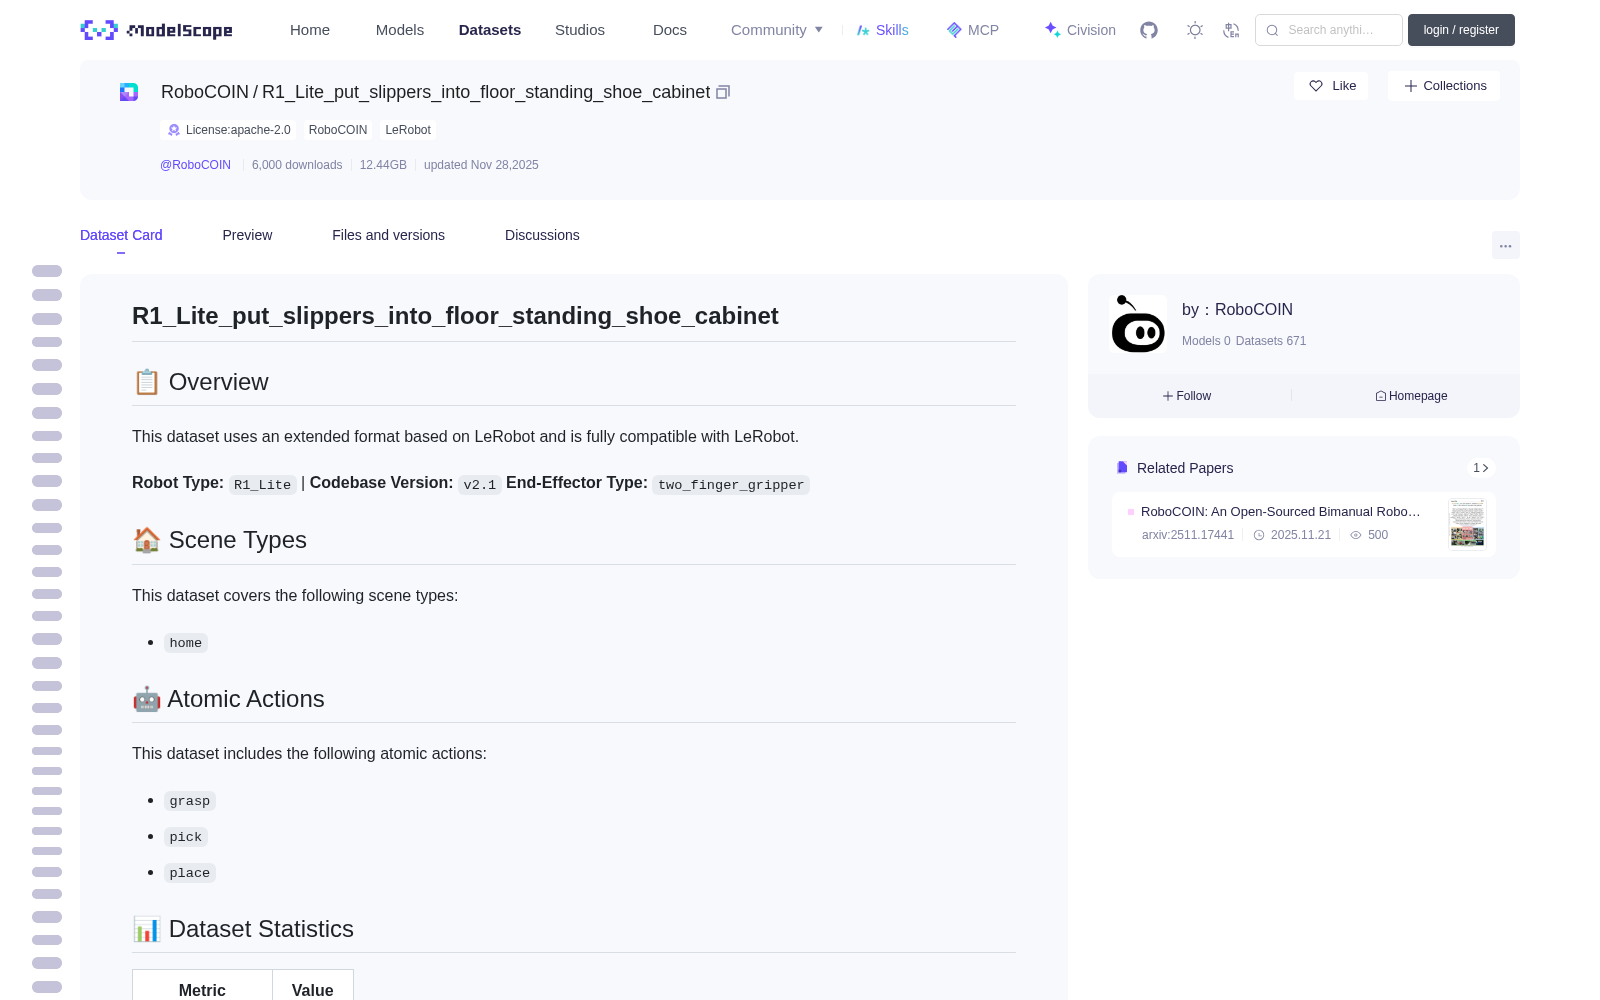Click the 'home' scene type code tag
Screen dimensions: 1600x1000
186,643
